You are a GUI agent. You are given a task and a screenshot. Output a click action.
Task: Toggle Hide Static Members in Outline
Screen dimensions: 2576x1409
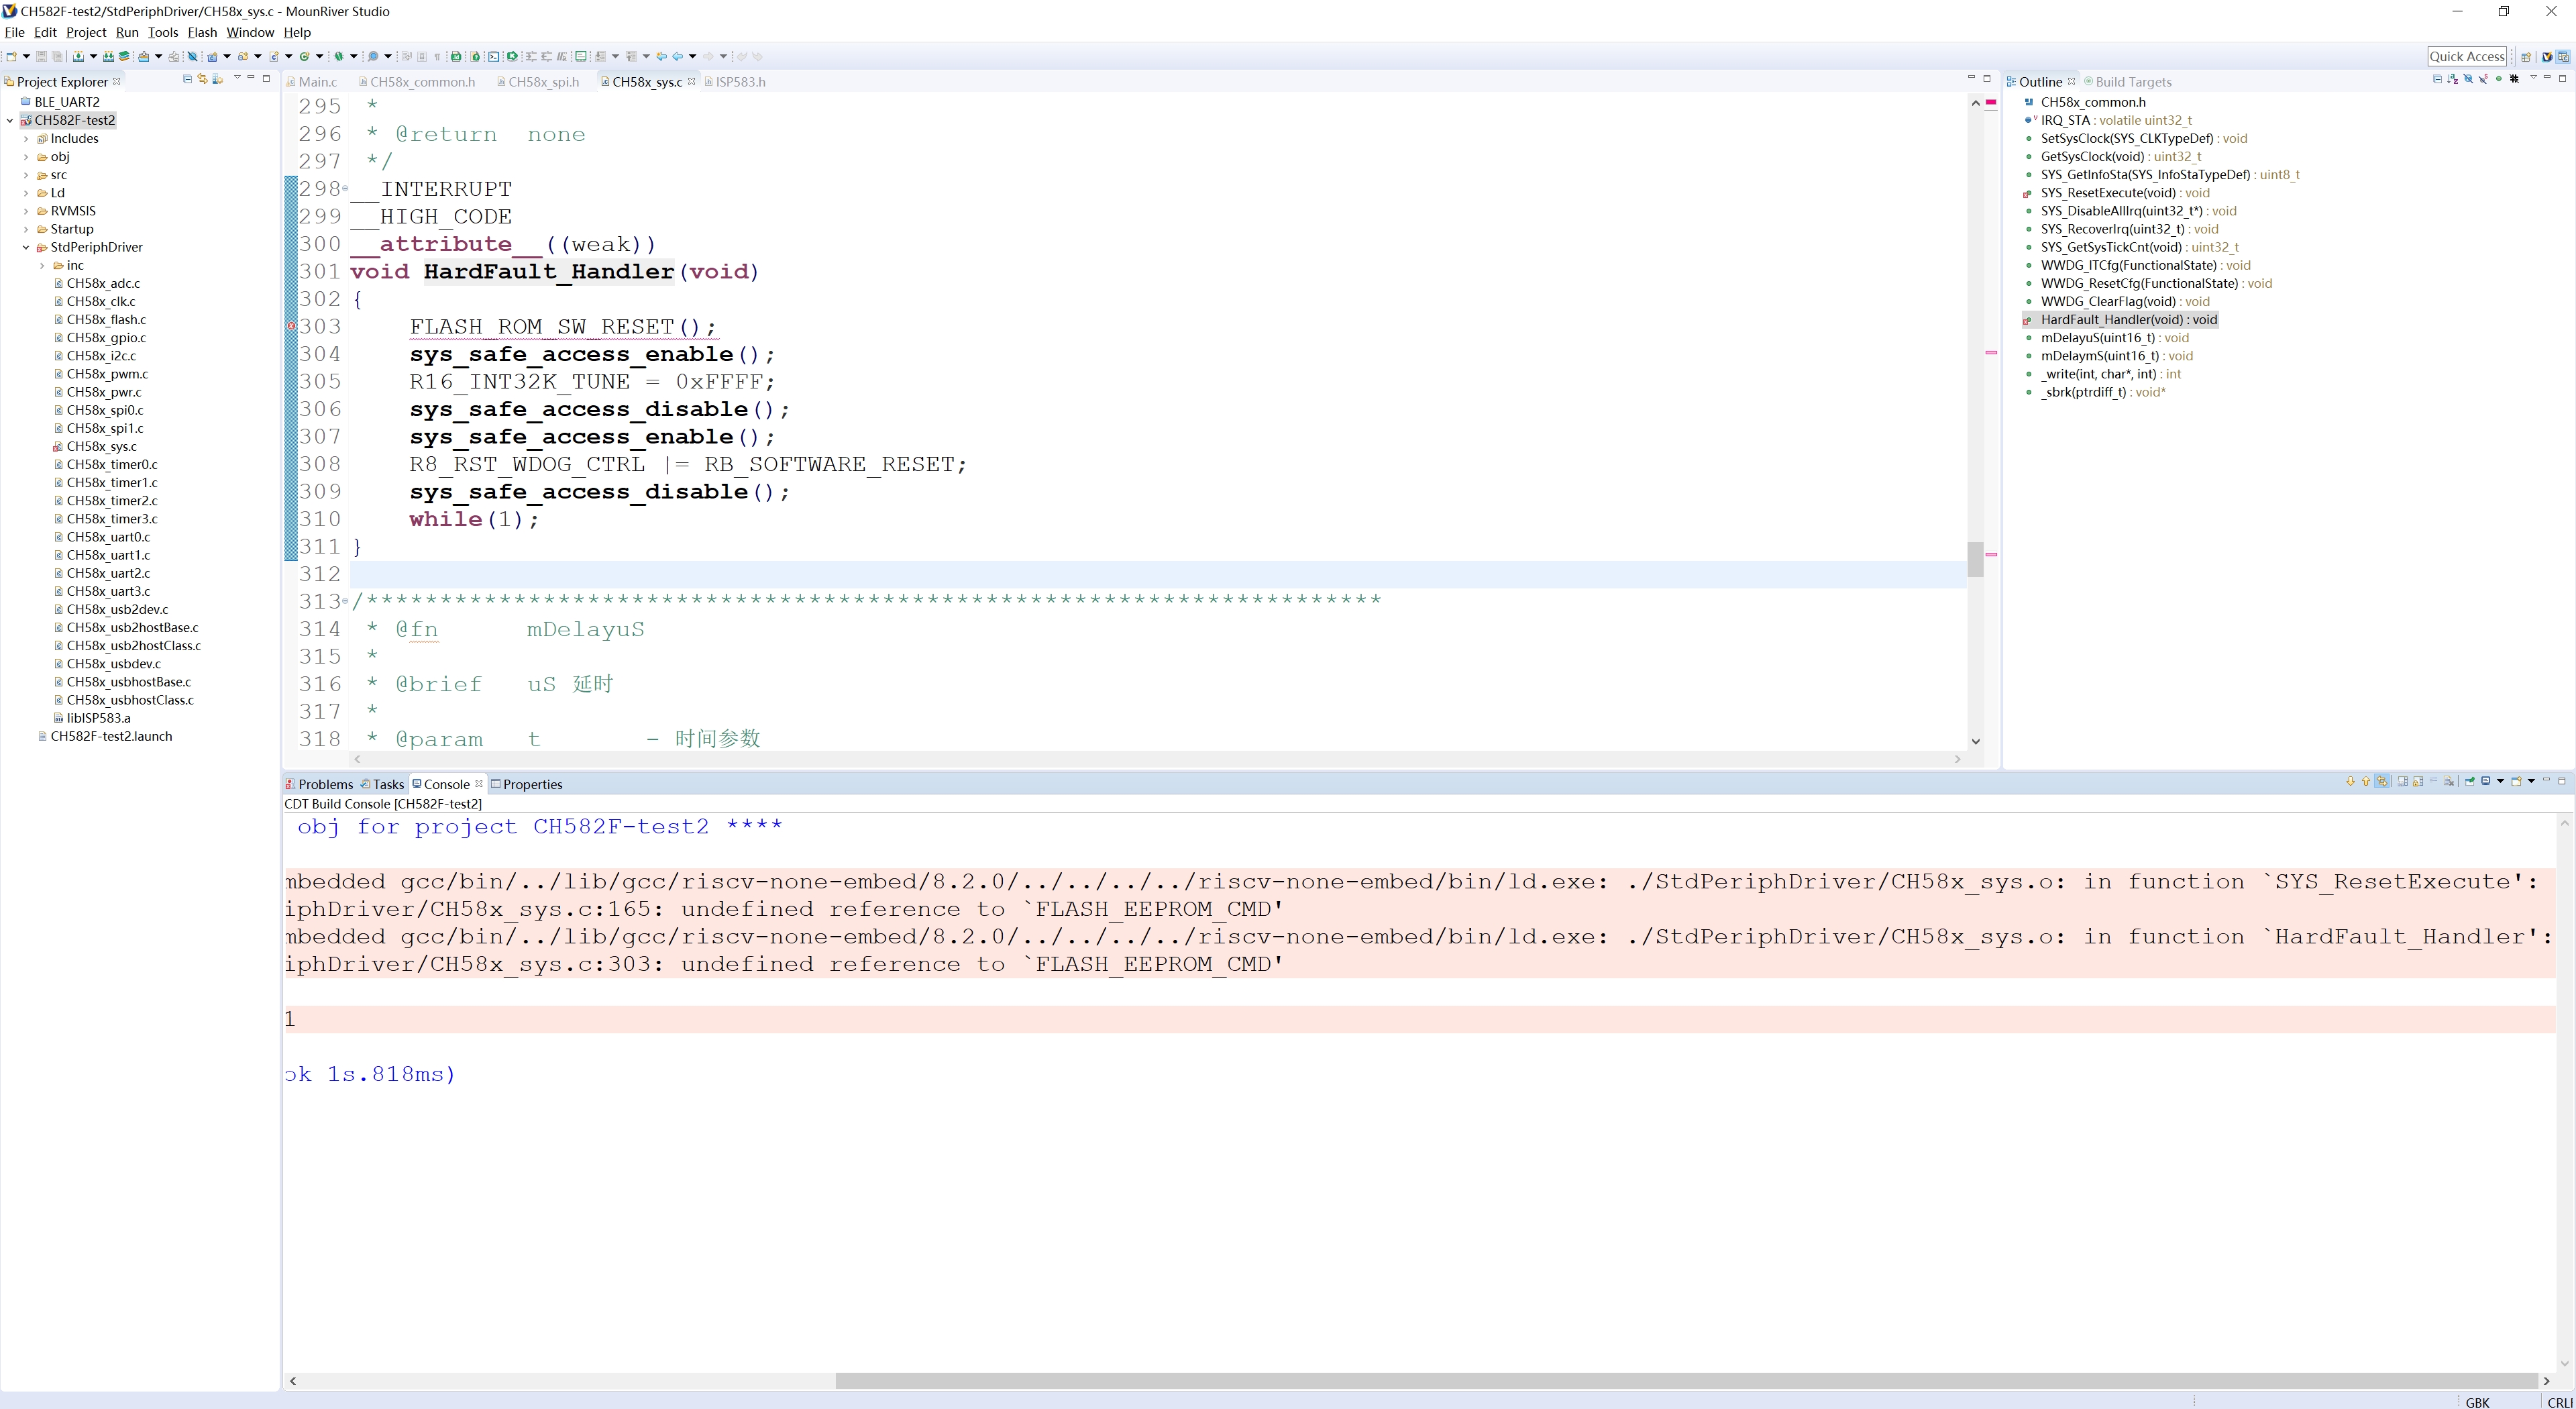(x=2484, y=79)
